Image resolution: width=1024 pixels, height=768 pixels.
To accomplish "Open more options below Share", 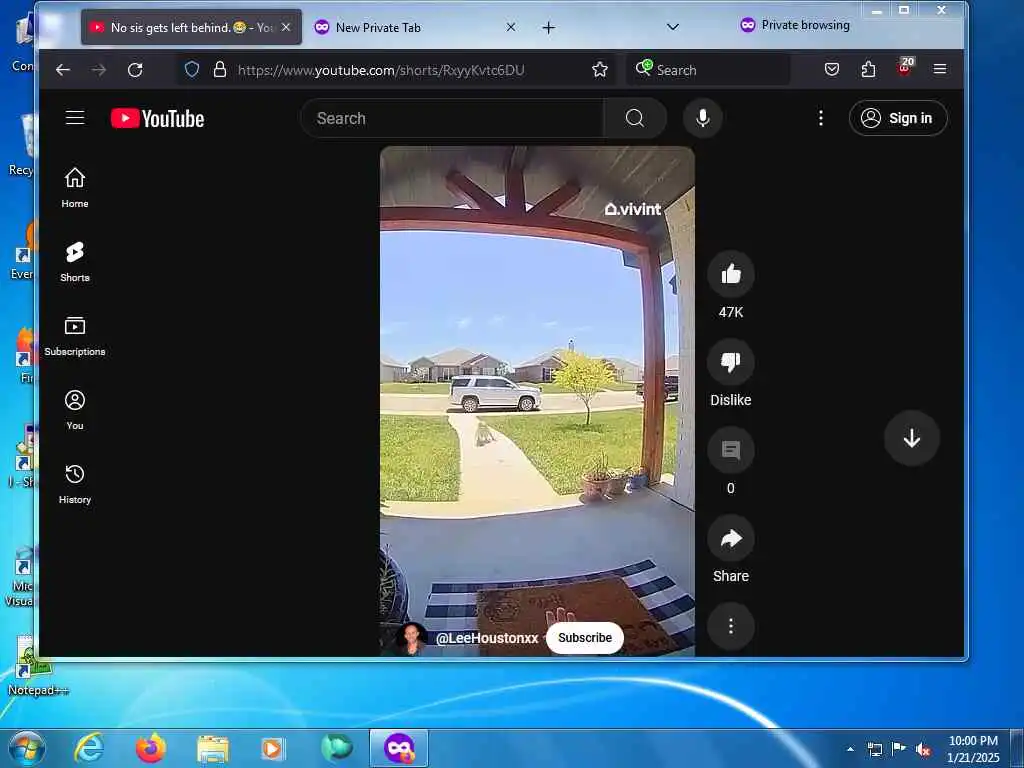I will [731, 626].
